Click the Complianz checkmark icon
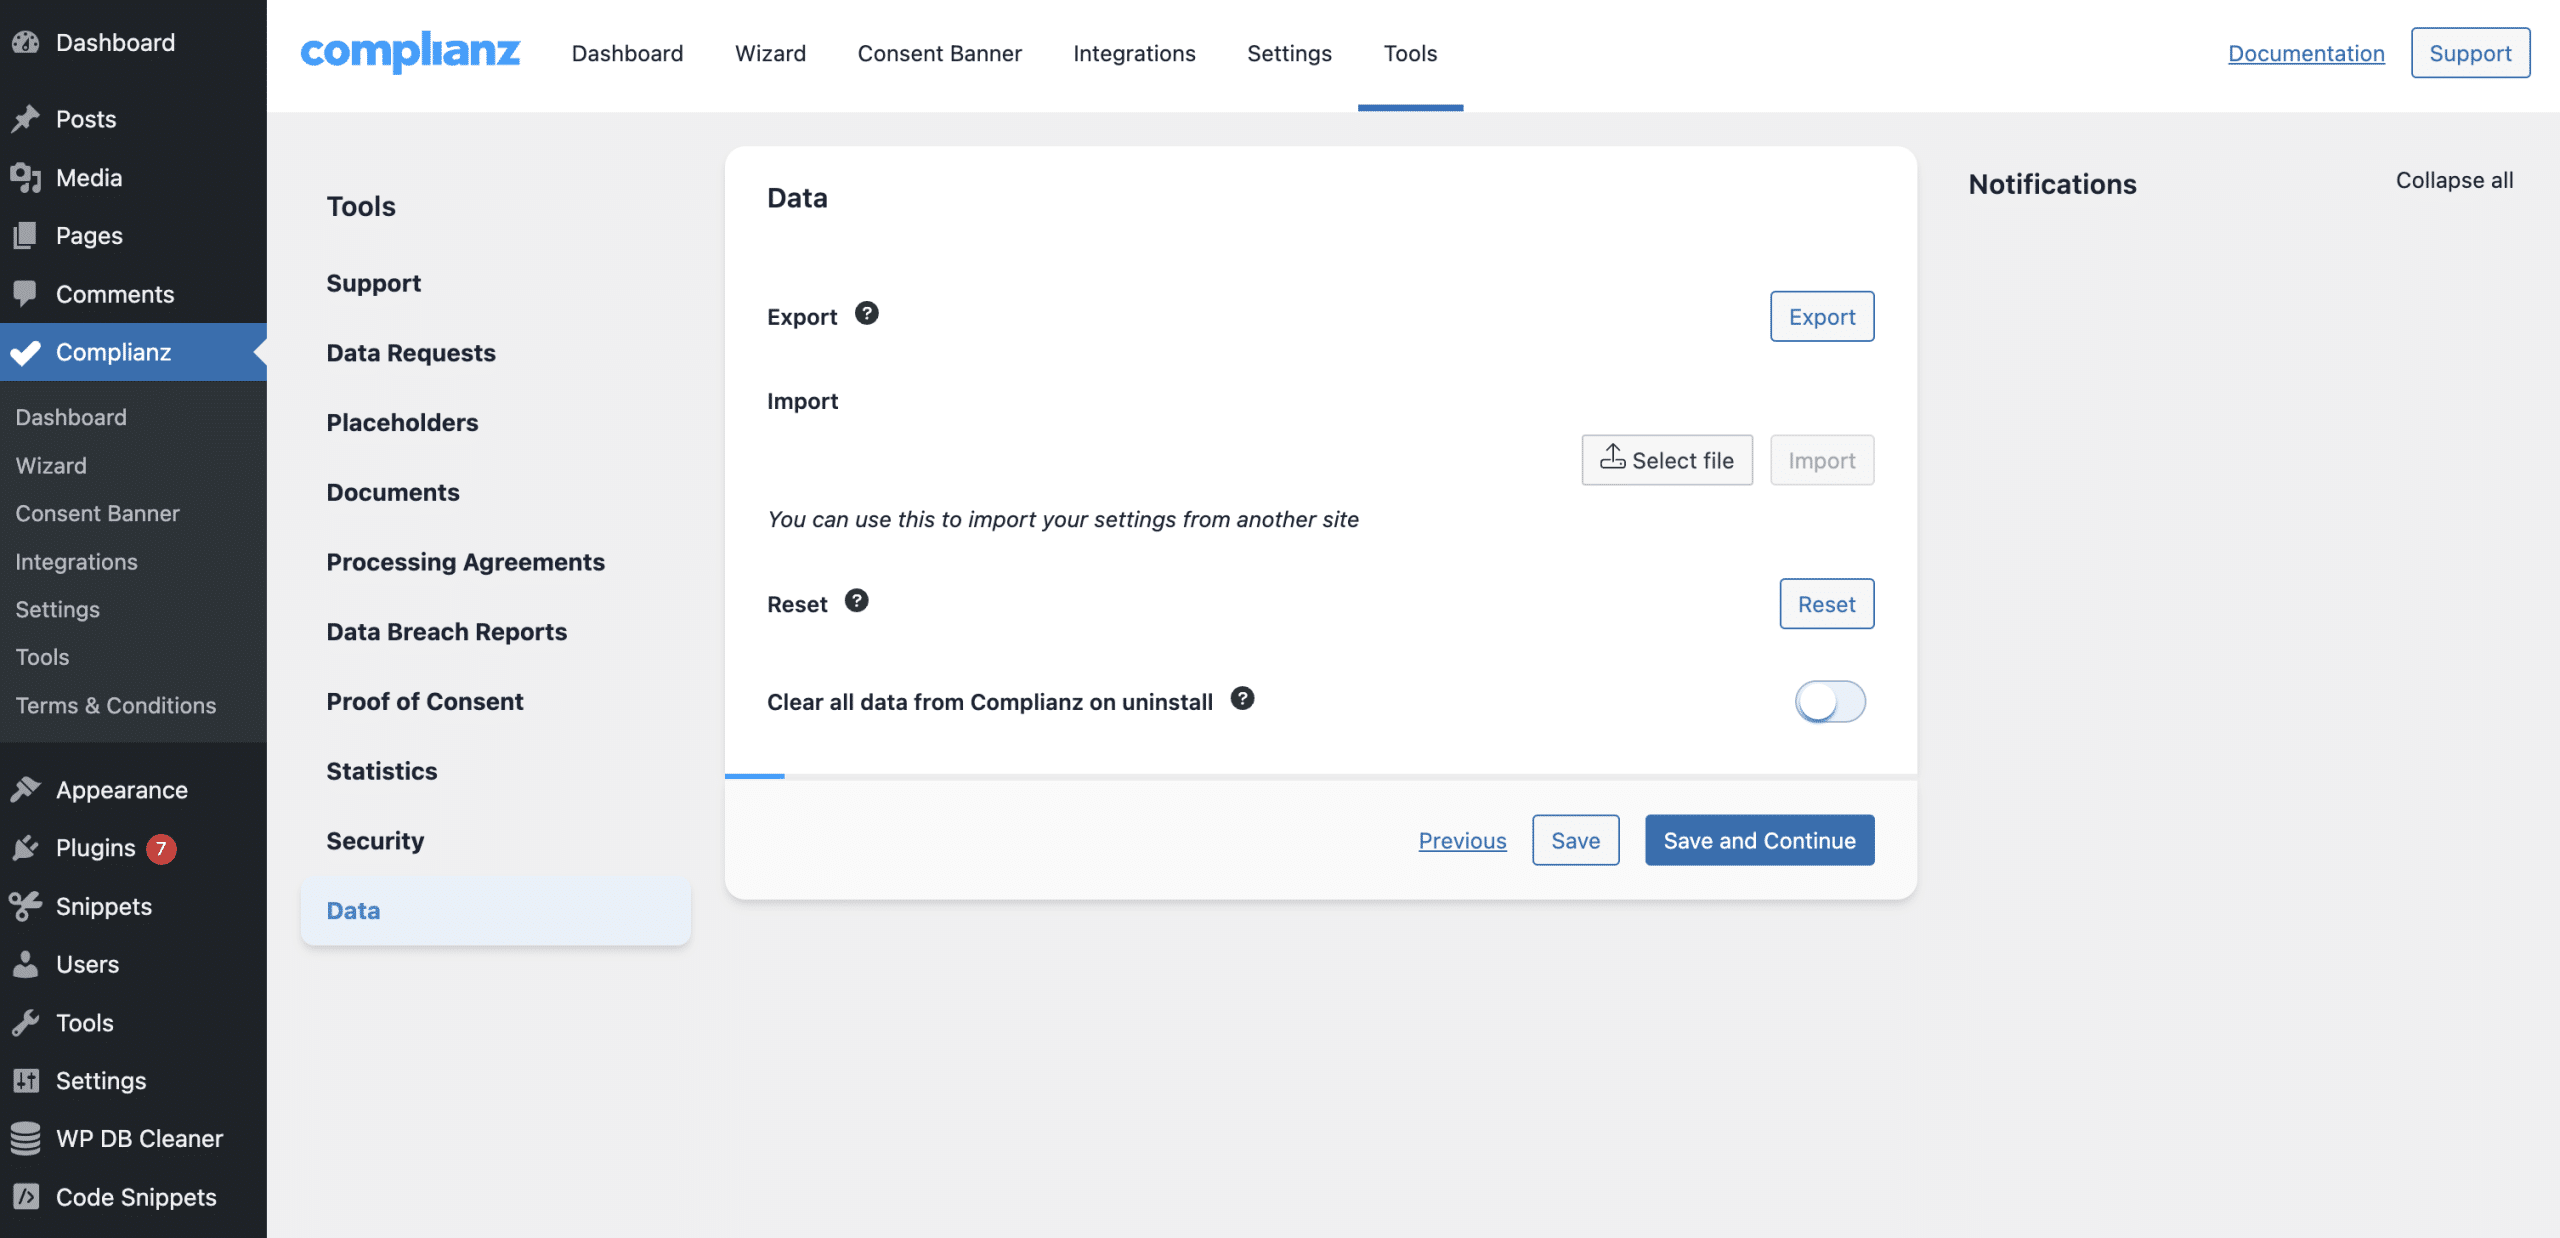The height and width of the screenshot is (1238, 2560). click(26, 352)
